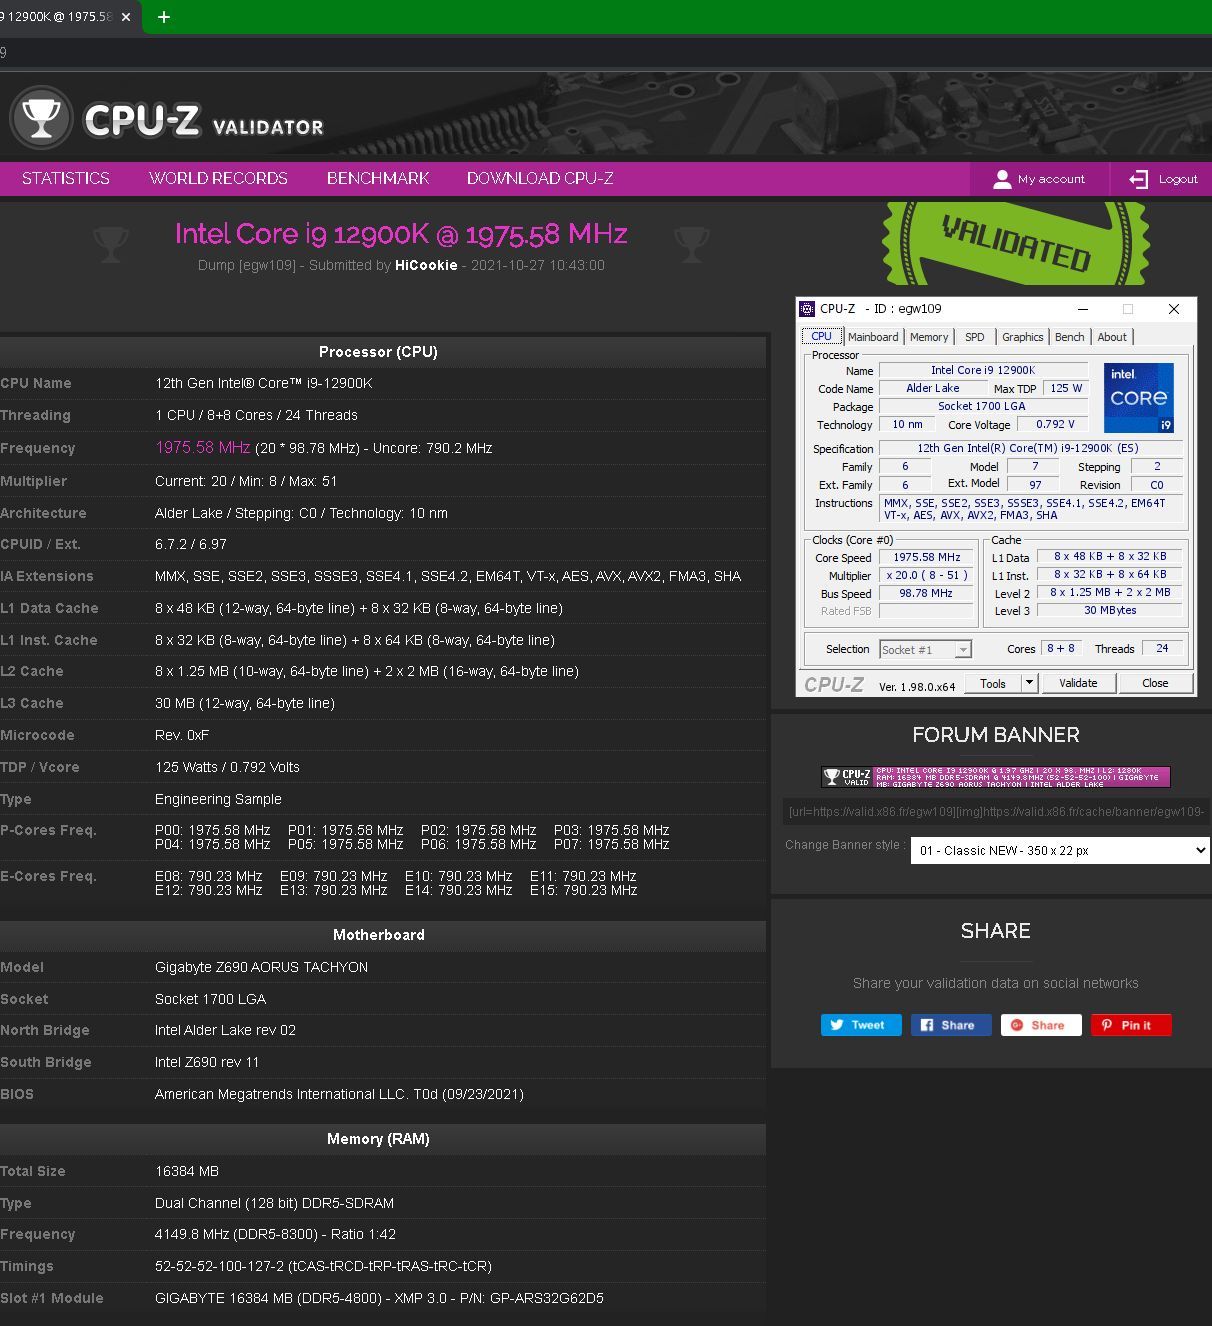Click the VALIDATED green stamp

pos(1015,243)
